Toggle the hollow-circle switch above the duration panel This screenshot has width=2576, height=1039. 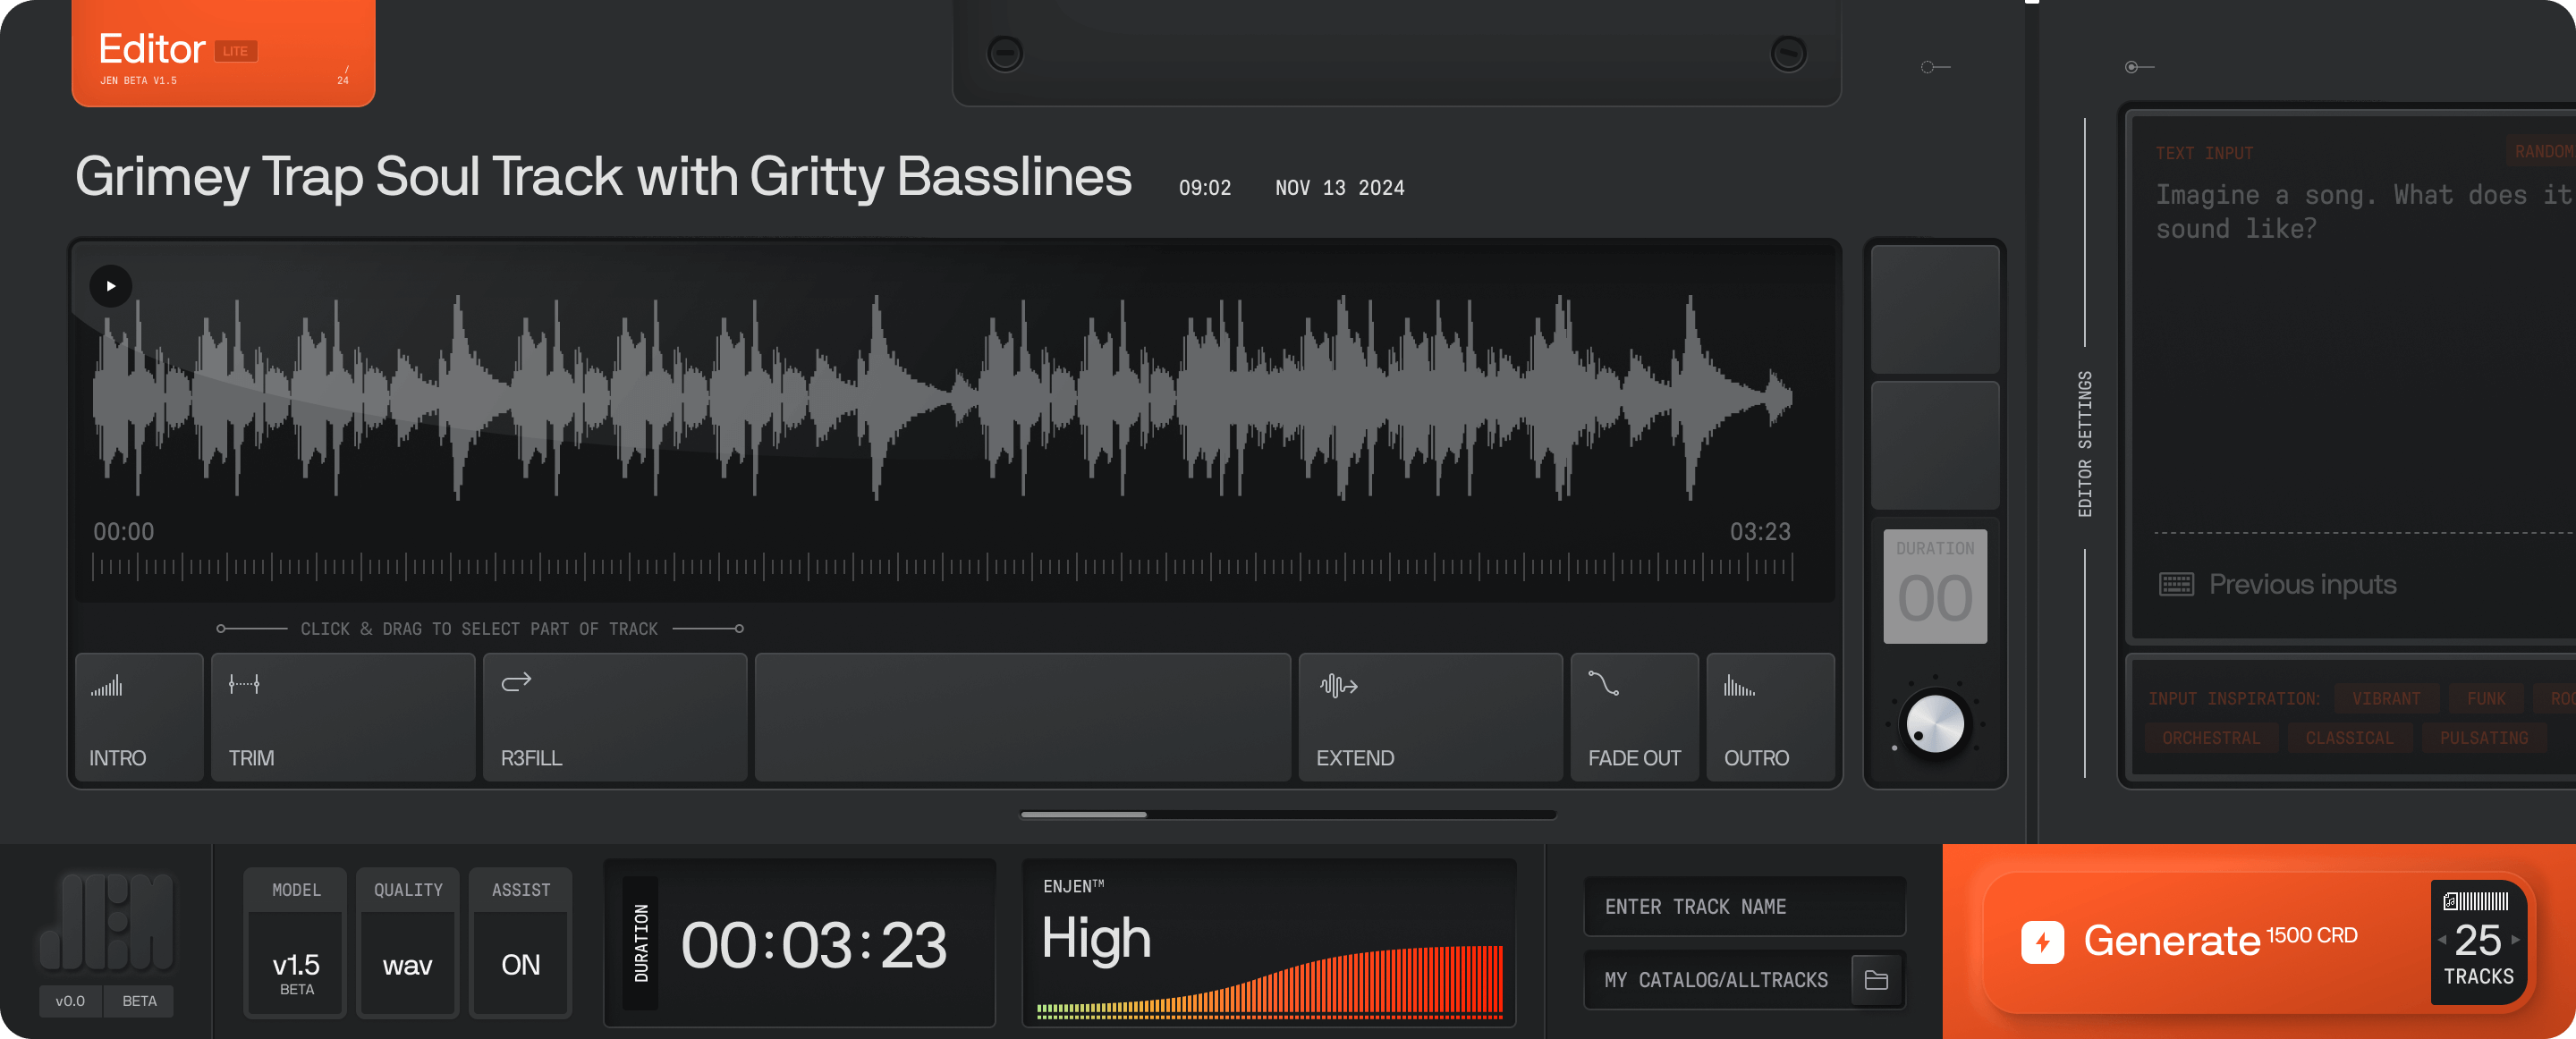(1935, 67)
